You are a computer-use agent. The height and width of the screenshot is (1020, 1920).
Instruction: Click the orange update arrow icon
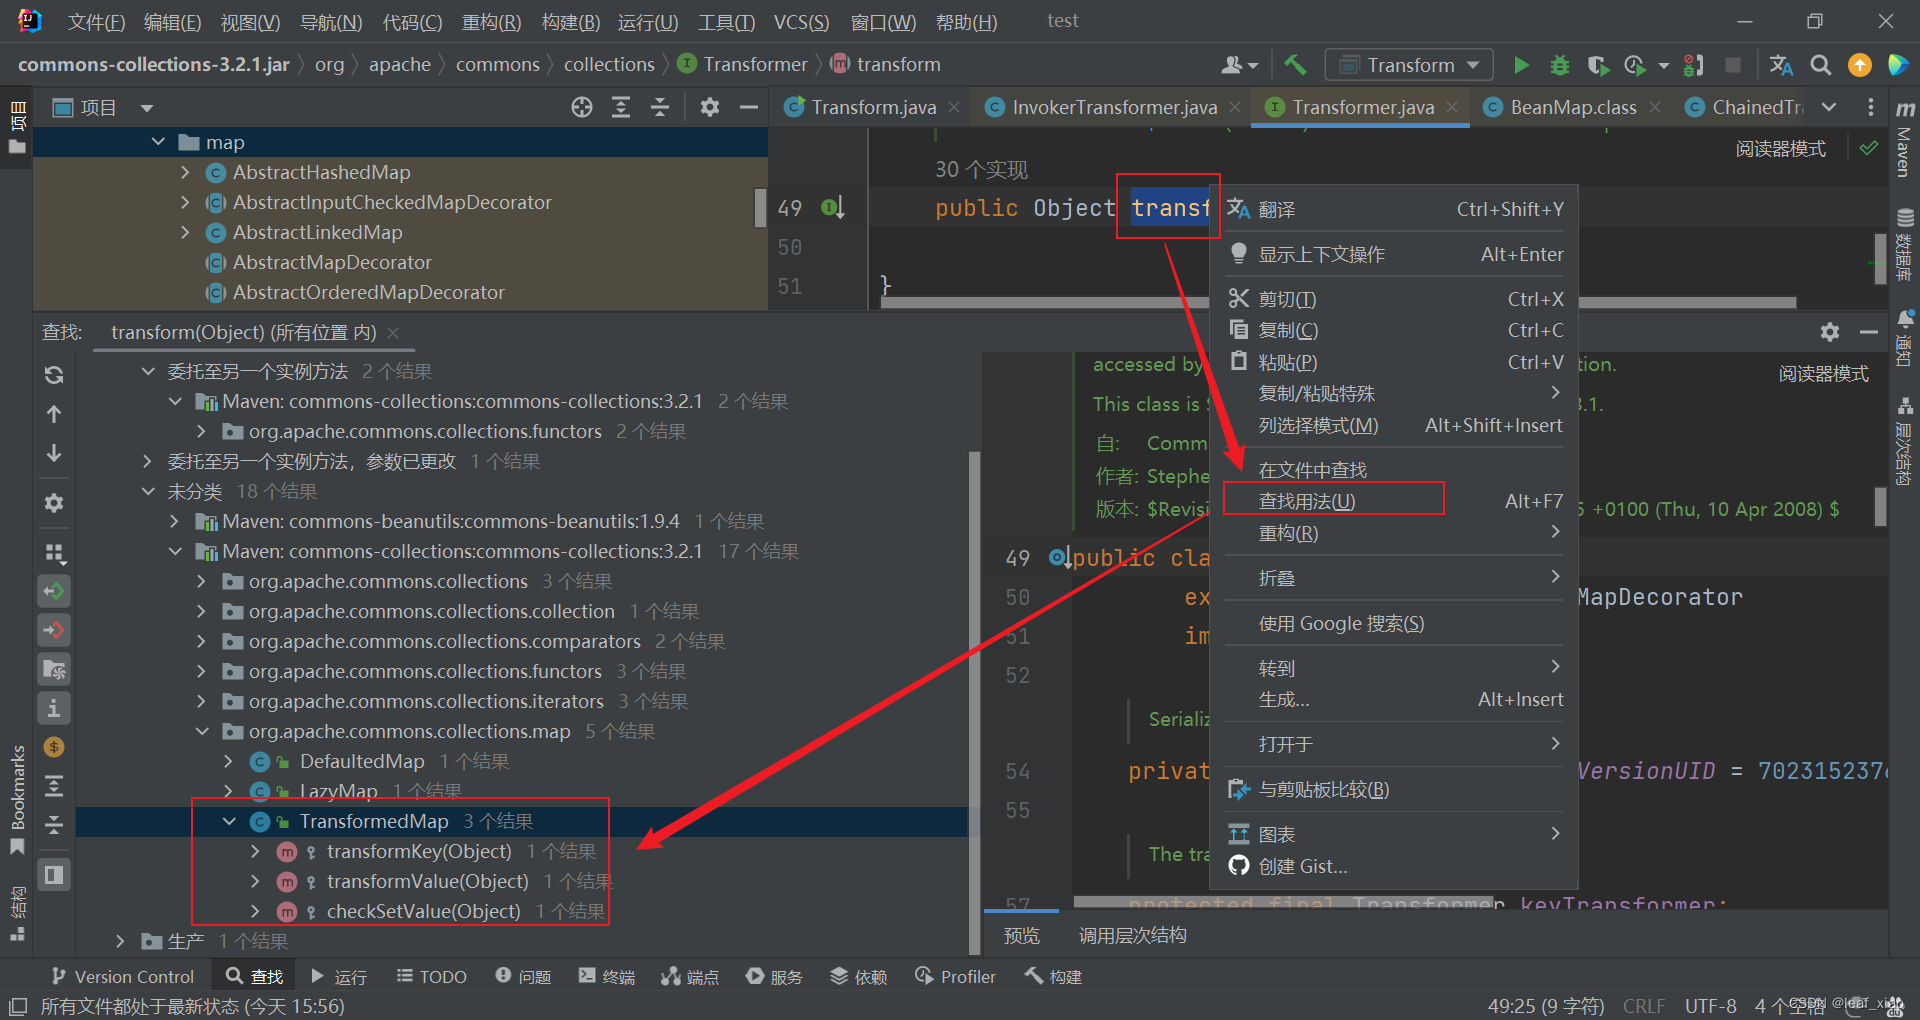(x=1859, y=65)
